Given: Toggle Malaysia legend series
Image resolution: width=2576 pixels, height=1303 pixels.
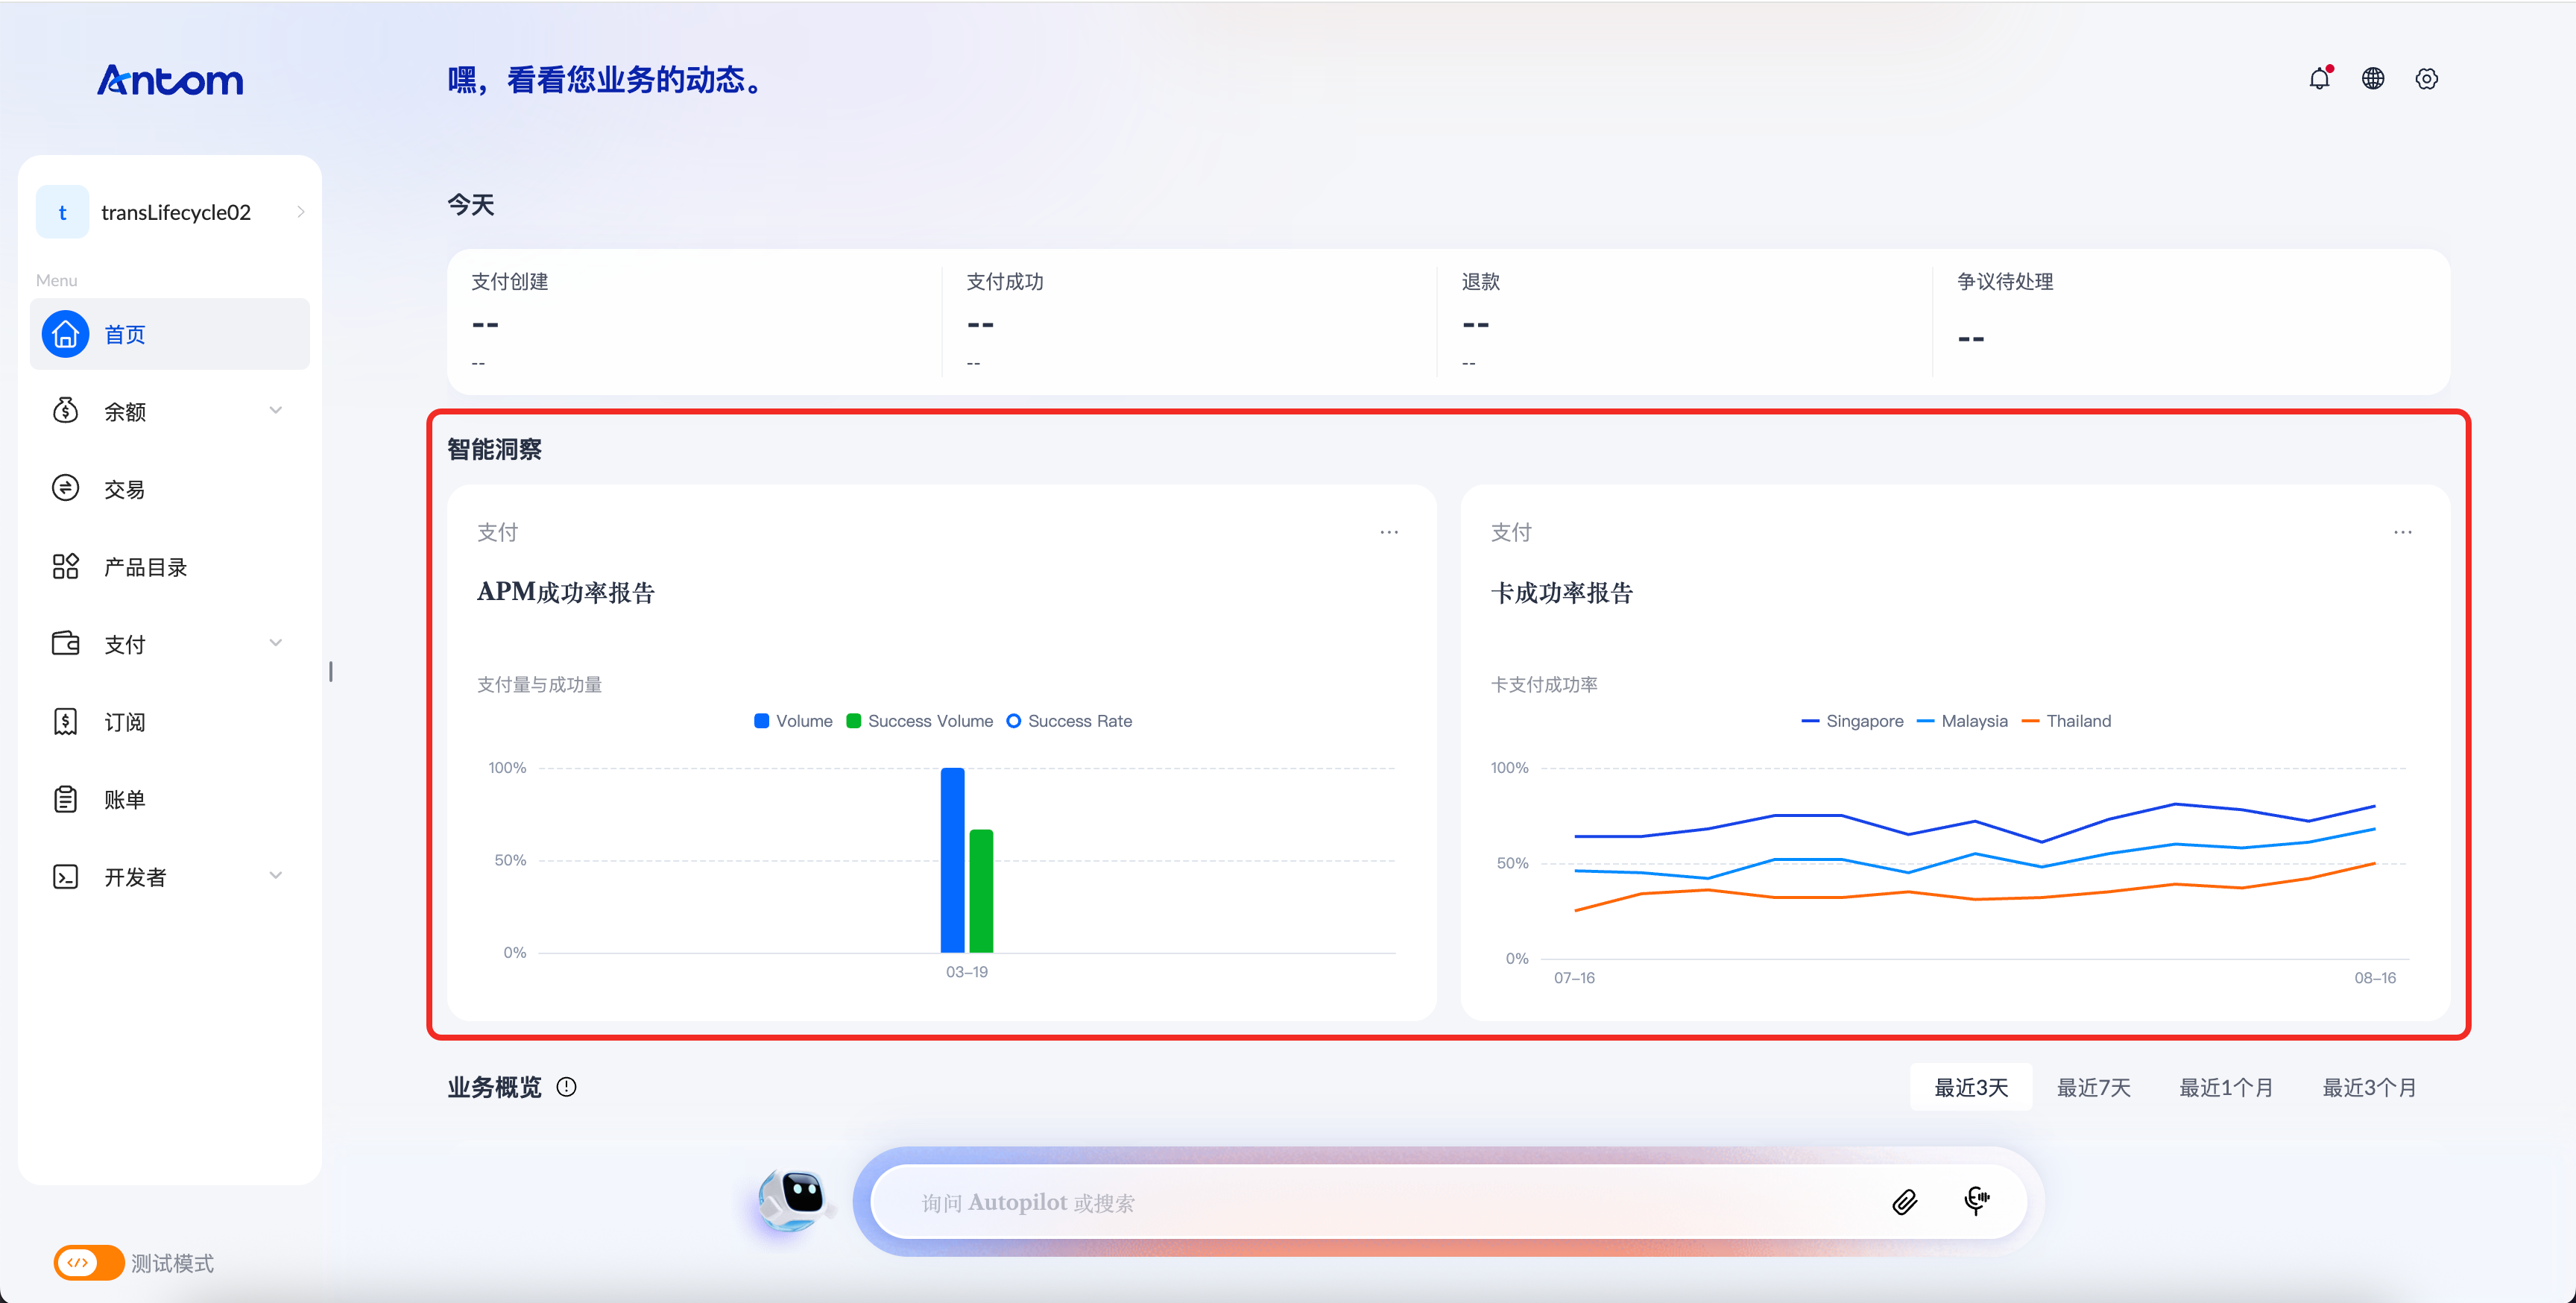Looking at the screenshot, I should [x=1962, y=721].
